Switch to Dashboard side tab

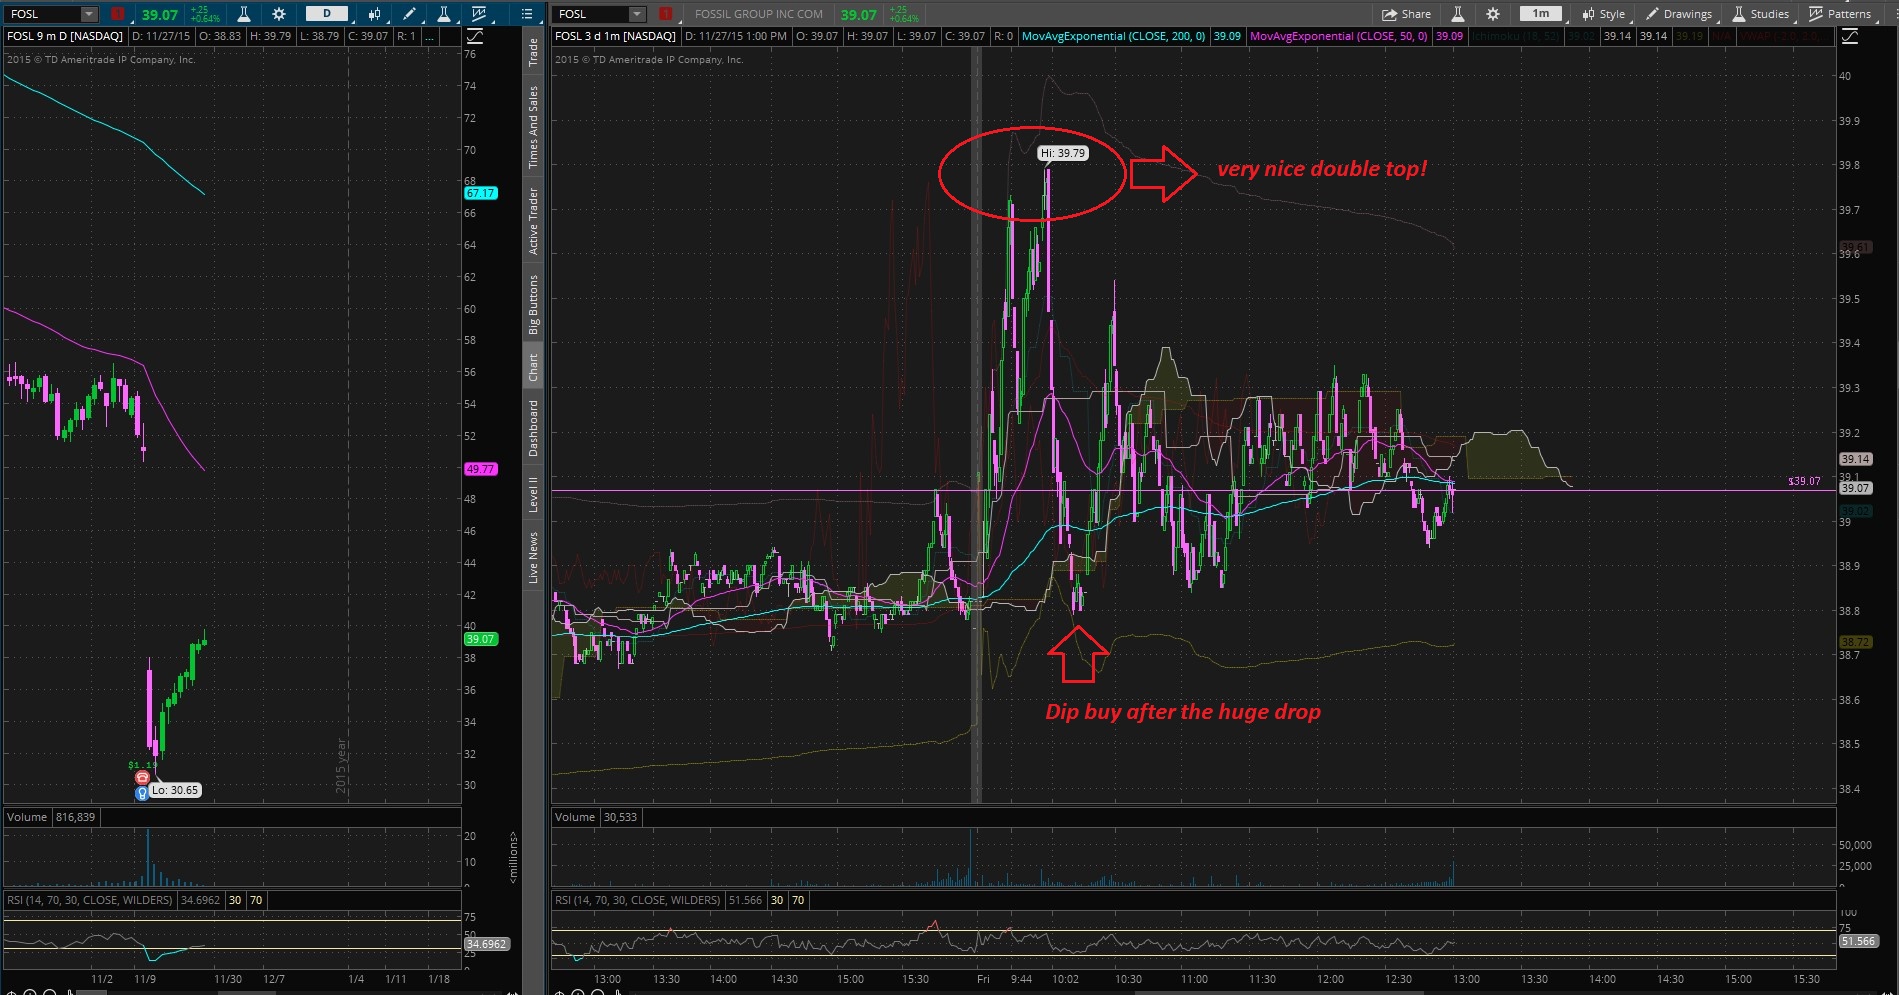(x=533, y=429)
